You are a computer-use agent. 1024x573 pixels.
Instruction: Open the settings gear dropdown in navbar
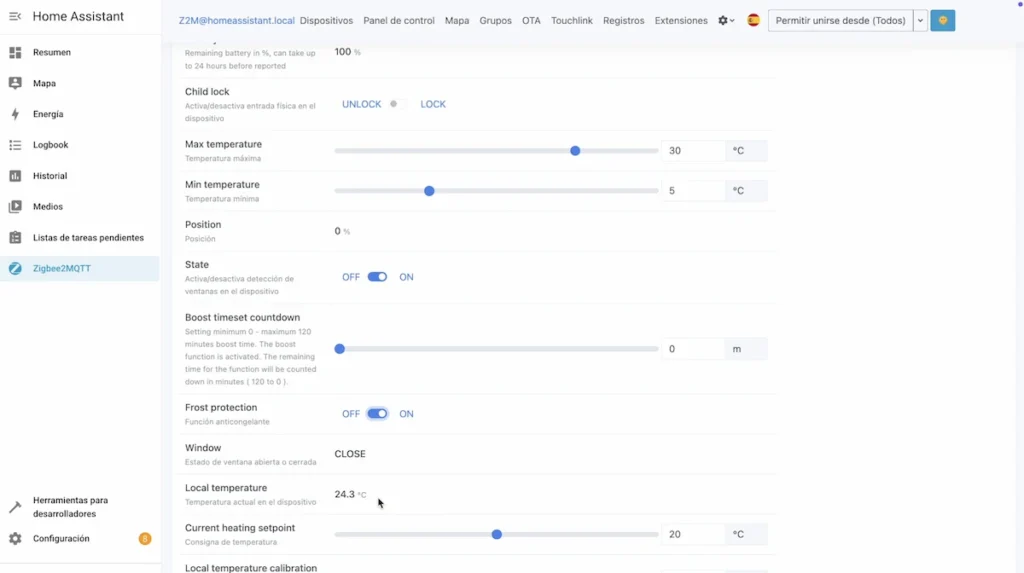pyautogui.click(x=726, y=21)
